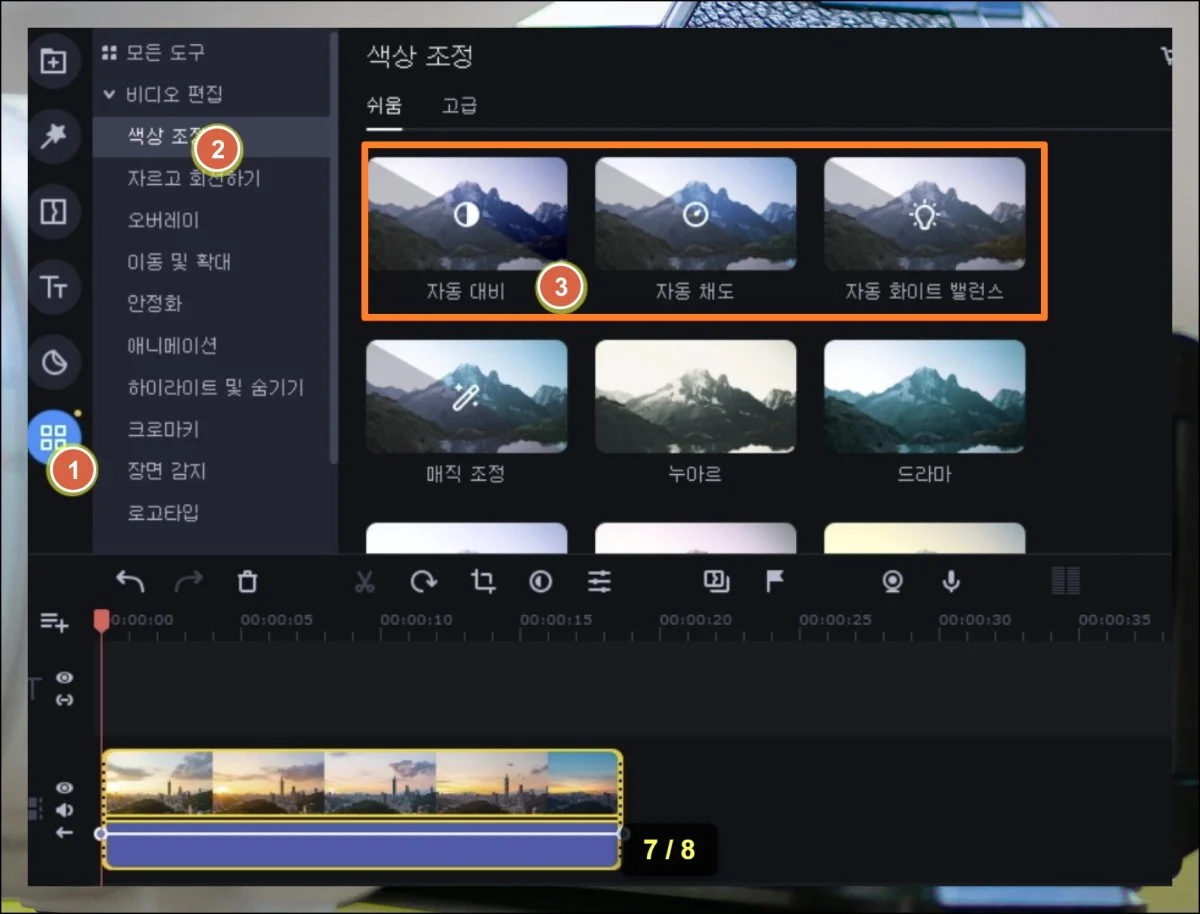Screen dimensions: 1200x914
Task: Open the Titles (Tt) panel in sidebar
Action: tap(53, 287)
